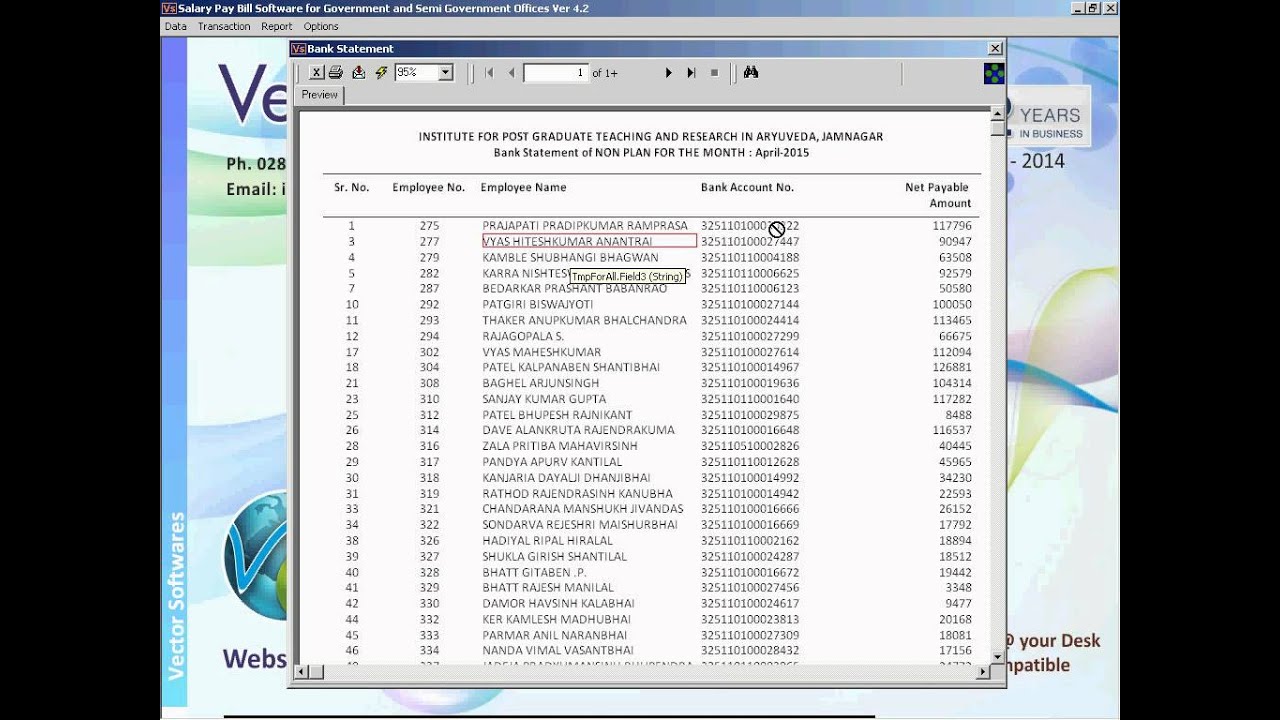Search text using the binoculars icon
This screenshot has height=720, width=1280.
click(751, 72)
